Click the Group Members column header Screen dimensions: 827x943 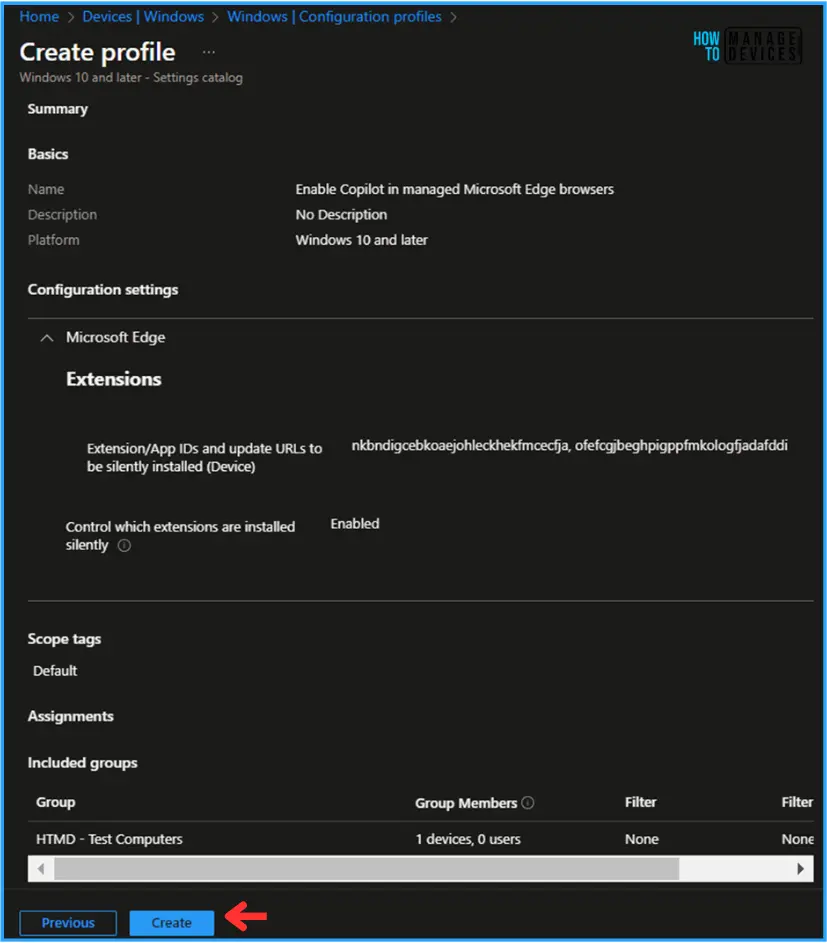pyautogui.click(x=466, y=803)
